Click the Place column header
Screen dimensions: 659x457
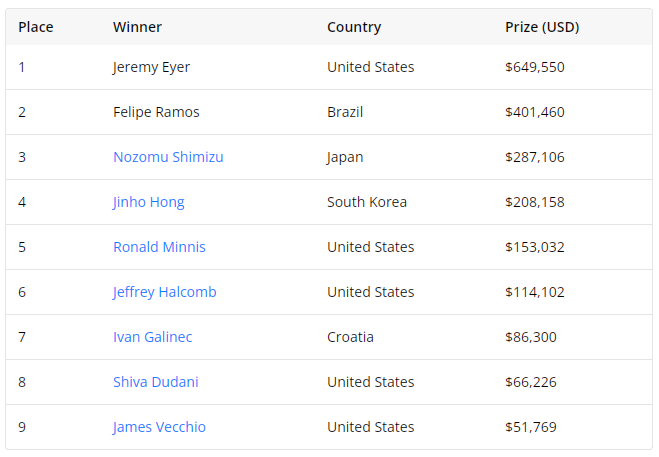(36, 27)
